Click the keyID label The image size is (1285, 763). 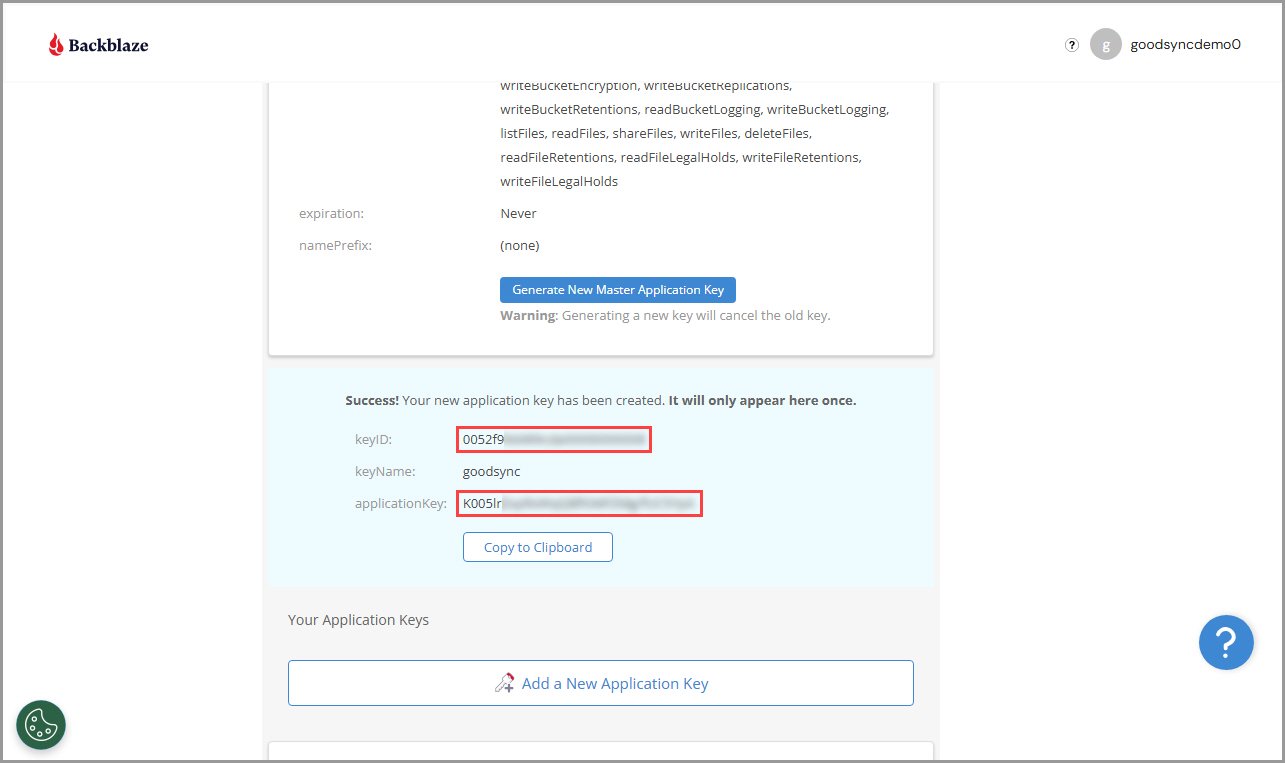373,439
